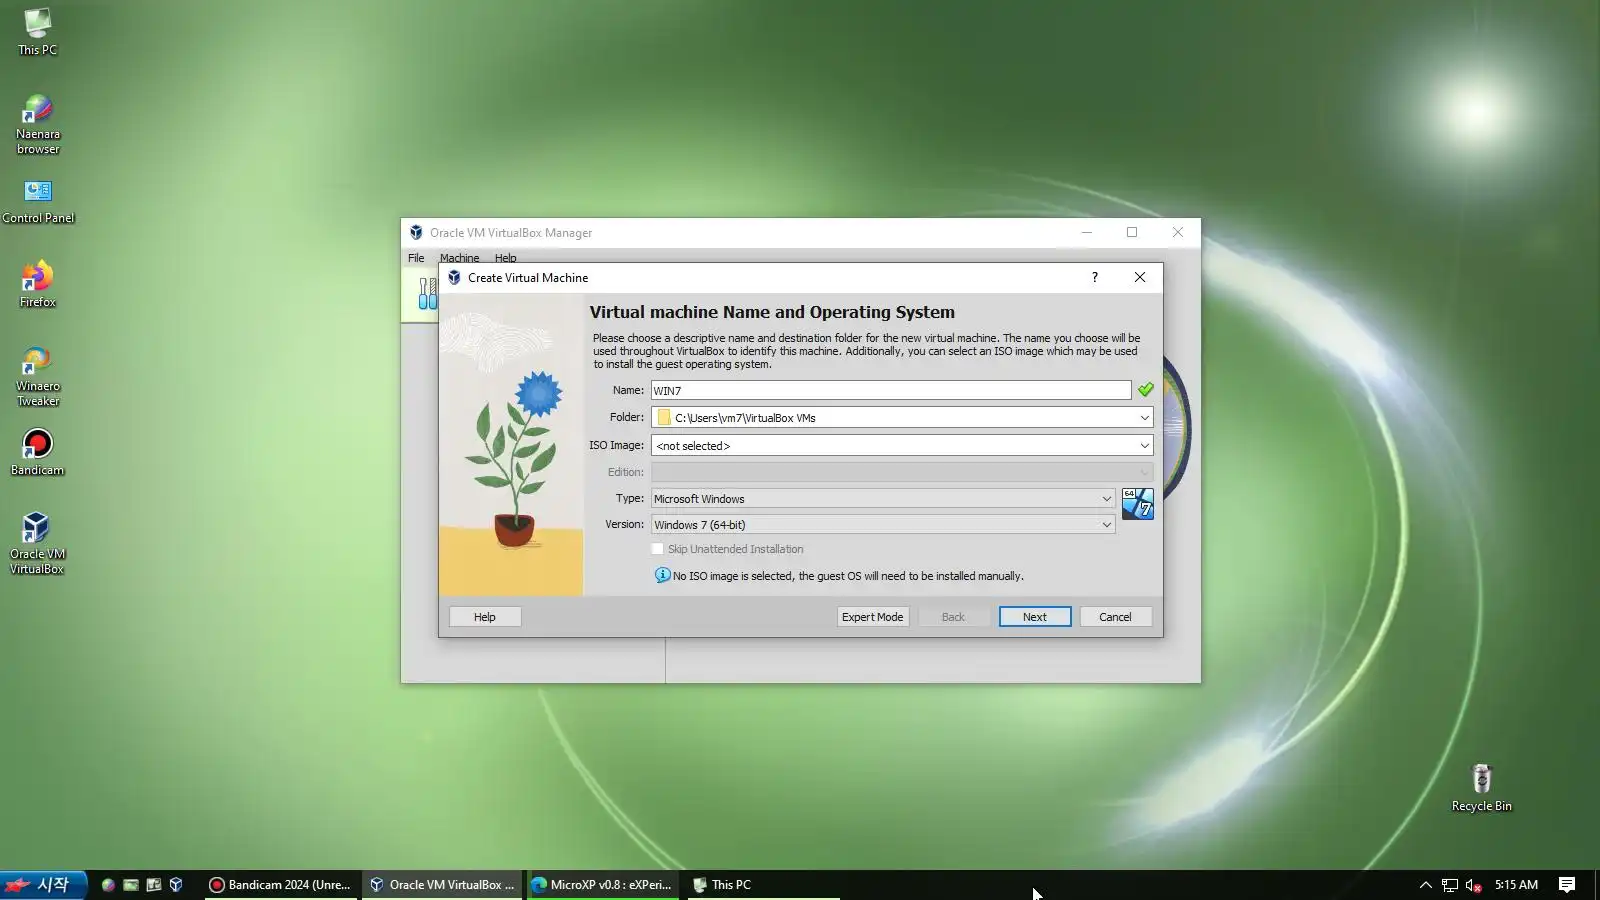Click the muted volume icon in system tray
1600x900 pixels.
1473,885
